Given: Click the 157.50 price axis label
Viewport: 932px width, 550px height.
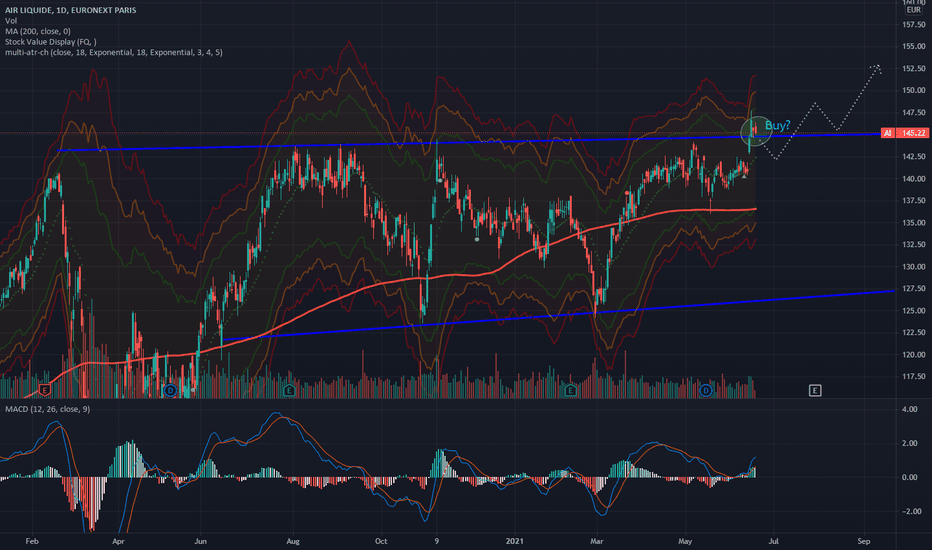Looking at the screenshot, I should tap(914, 24).
